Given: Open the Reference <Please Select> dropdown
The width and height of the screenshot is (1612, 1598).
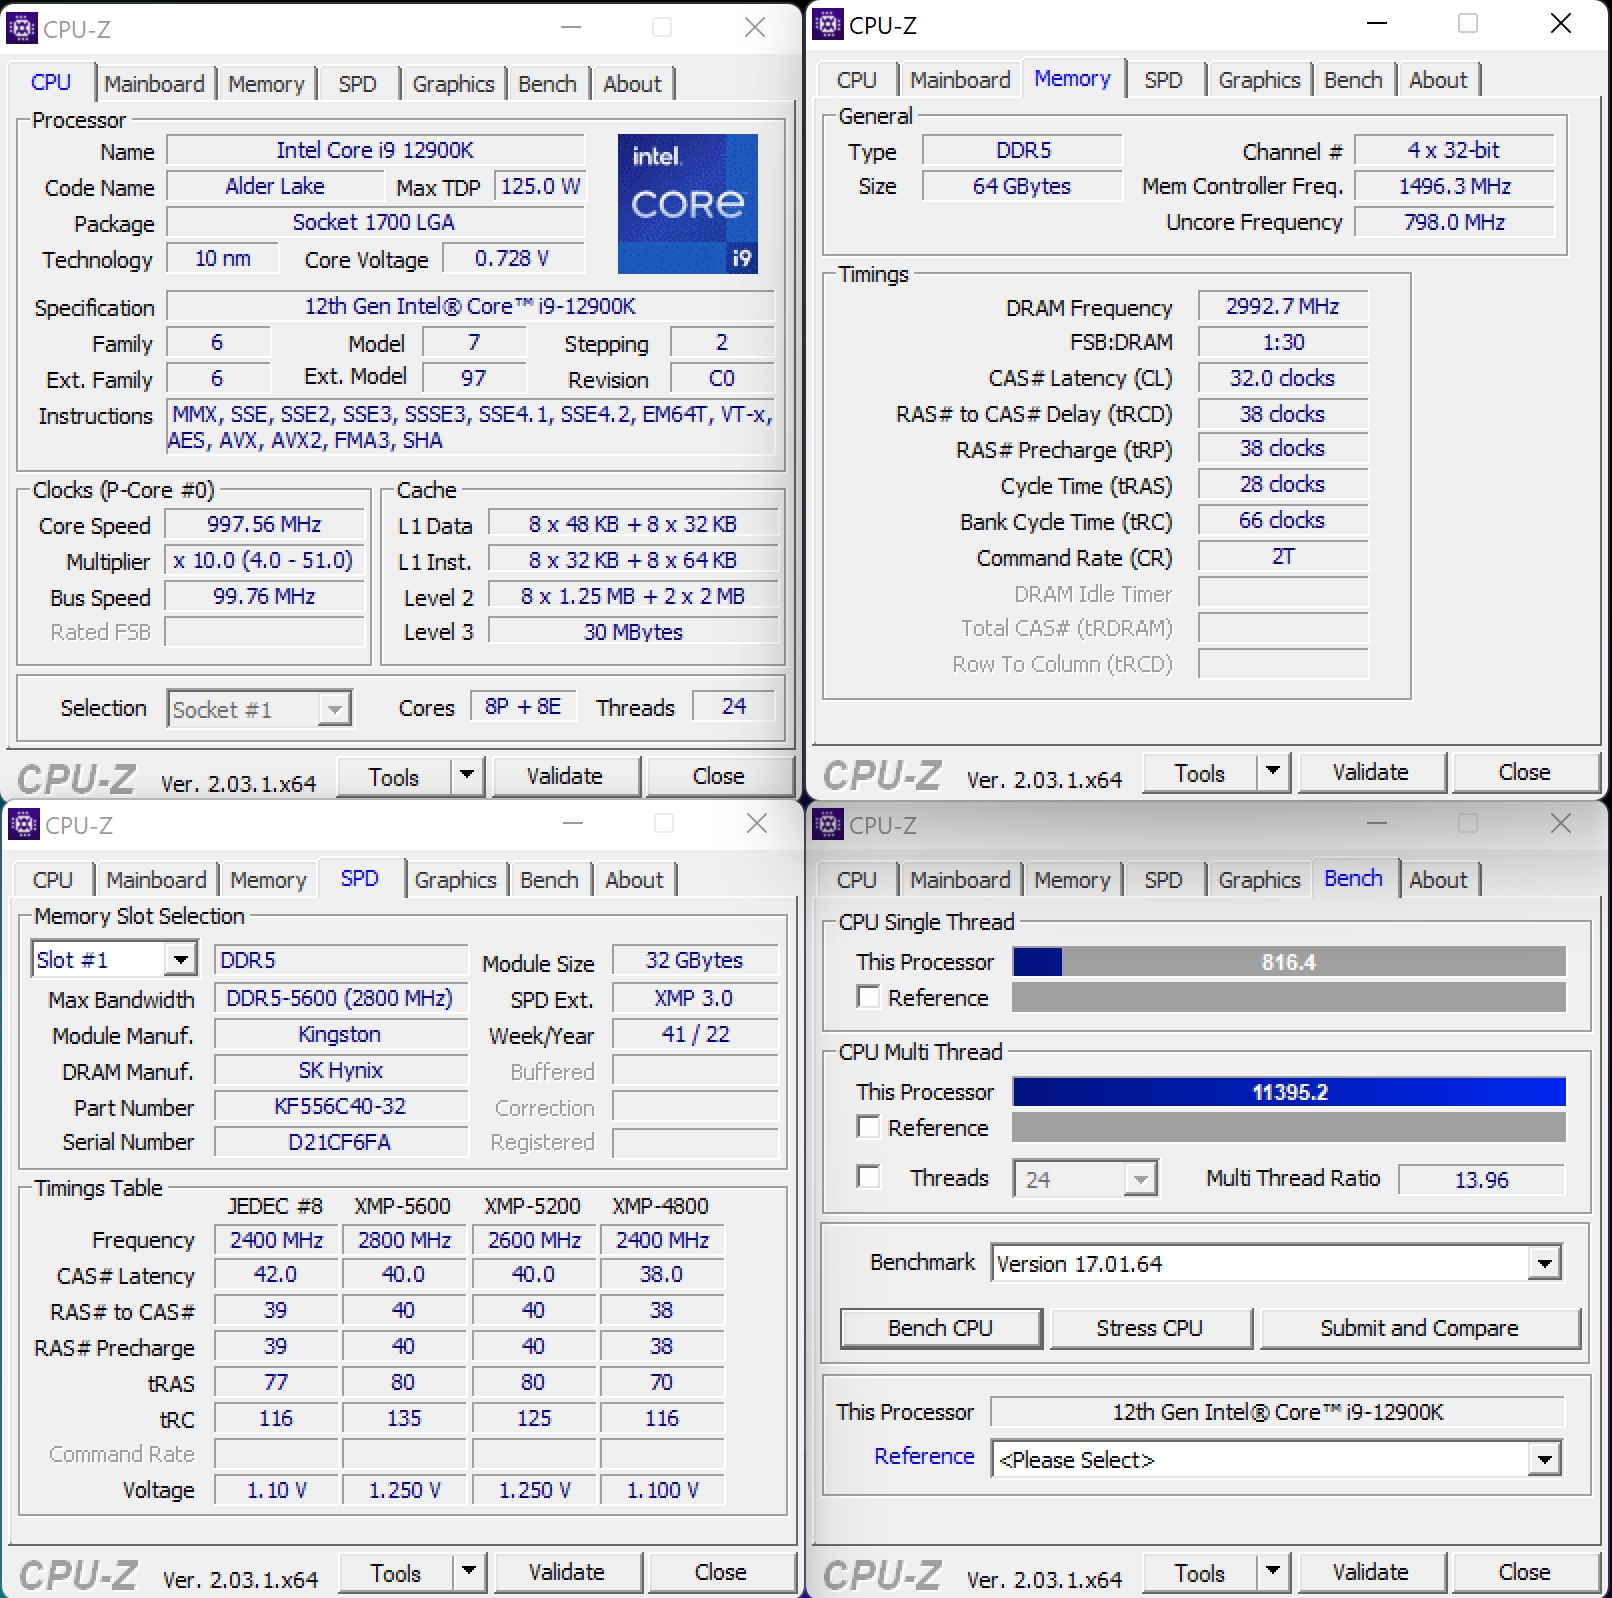Looking at the screenshot, I should tap(1544, 1459).
